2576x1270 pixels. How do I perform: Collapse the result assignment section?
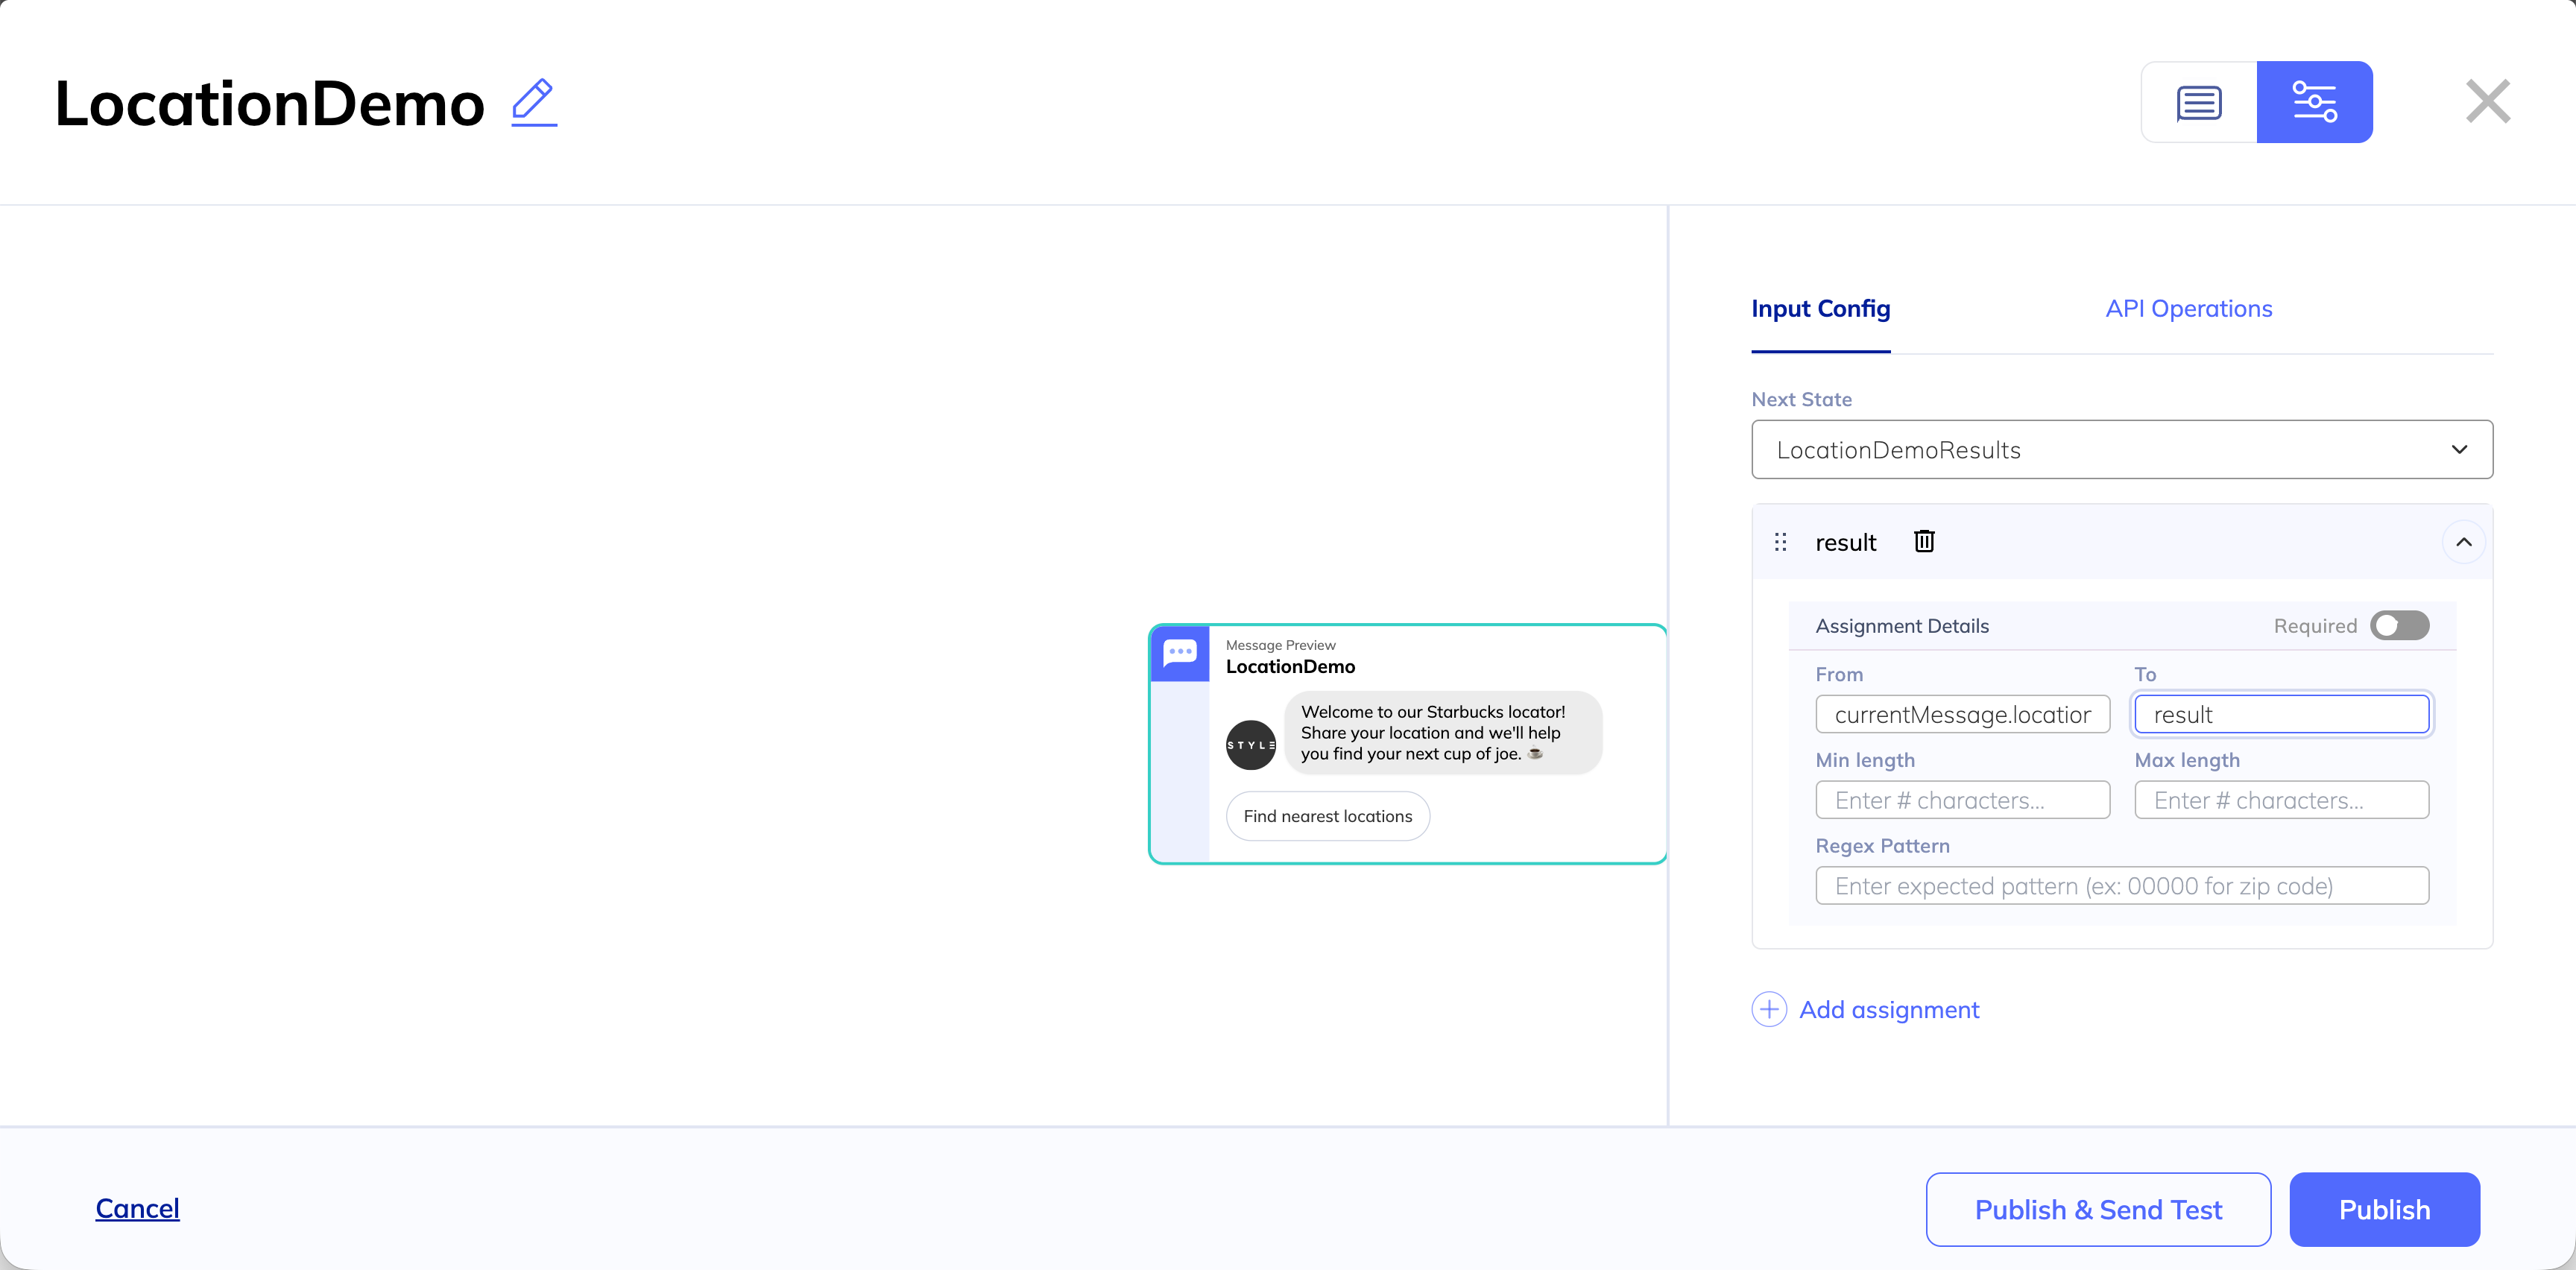(x=2463, y=542)
